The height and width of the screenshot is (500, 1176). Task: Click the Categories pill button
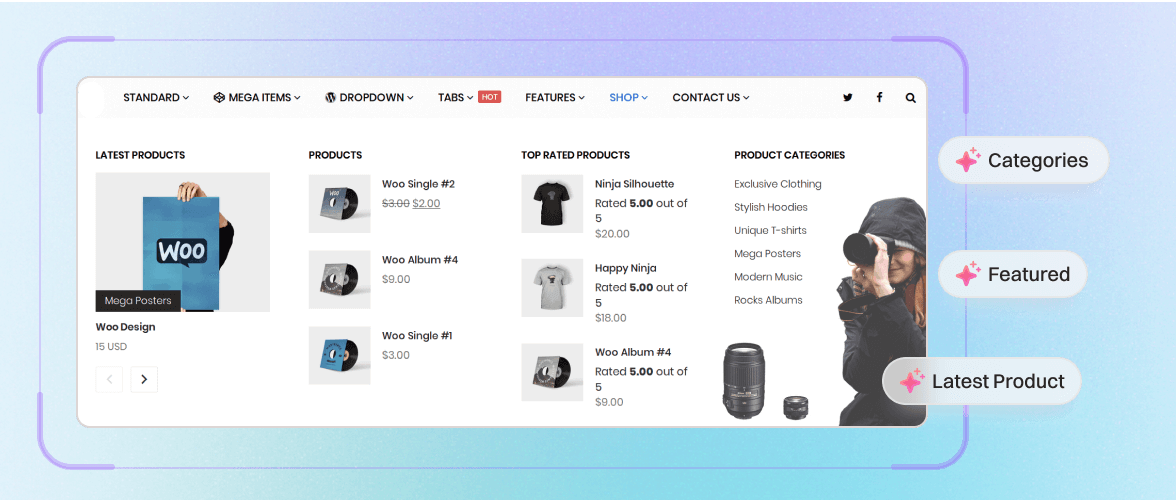pyautogui.click(x=1024, y=160)
